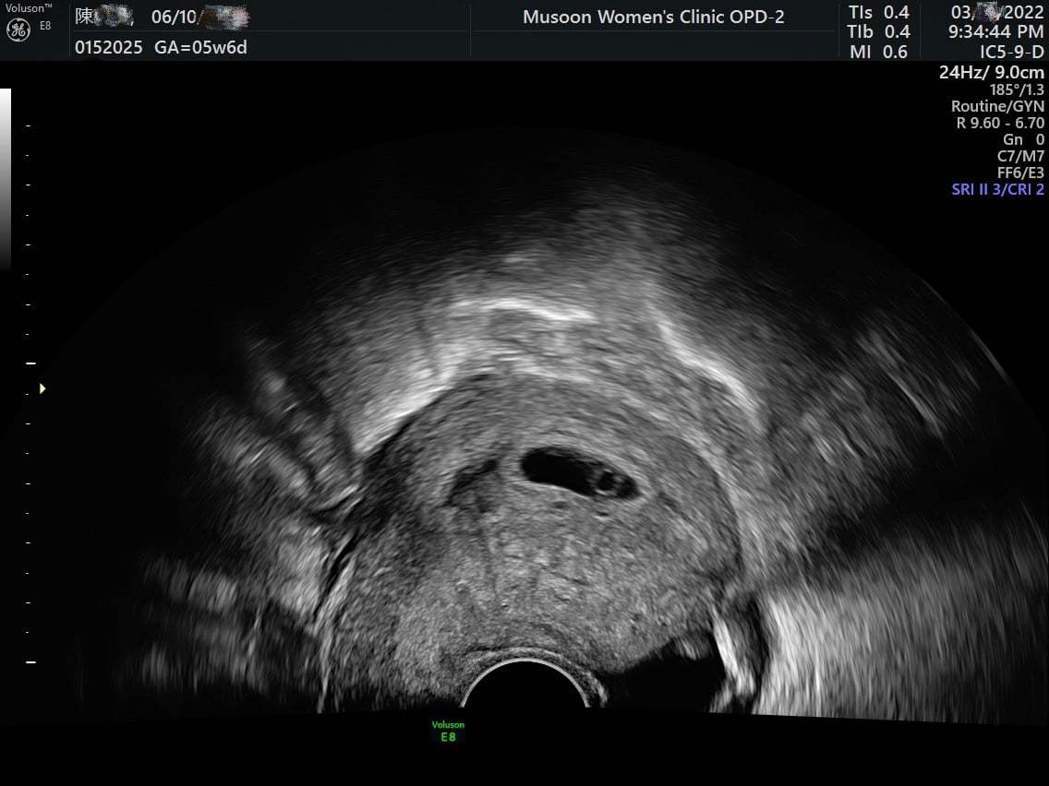The width and height of the screenshot is (1049, 786).
Task: Select patient ID 0152025
Action: (109, 48)
